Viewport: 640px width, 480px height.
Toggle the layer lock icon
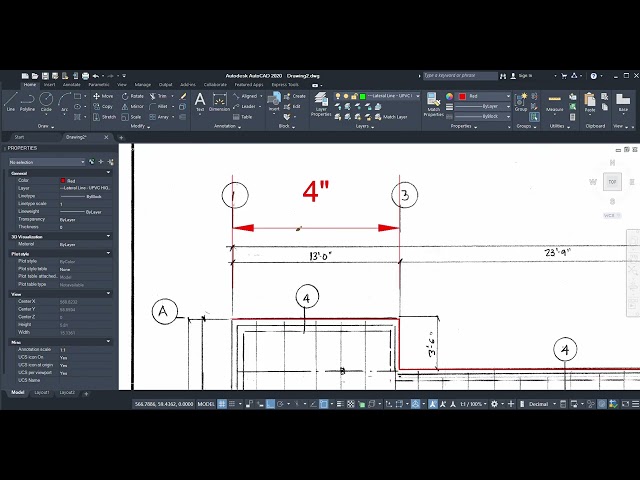click(x=354, y=96)
